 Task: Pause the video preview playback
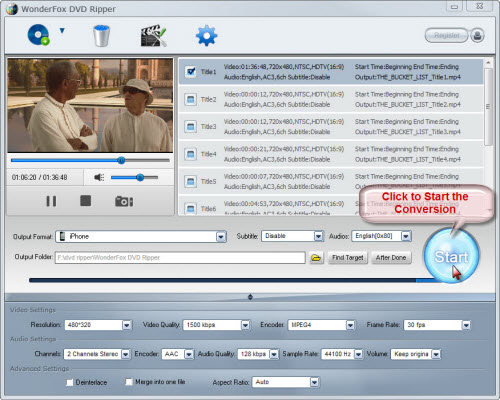51,201
